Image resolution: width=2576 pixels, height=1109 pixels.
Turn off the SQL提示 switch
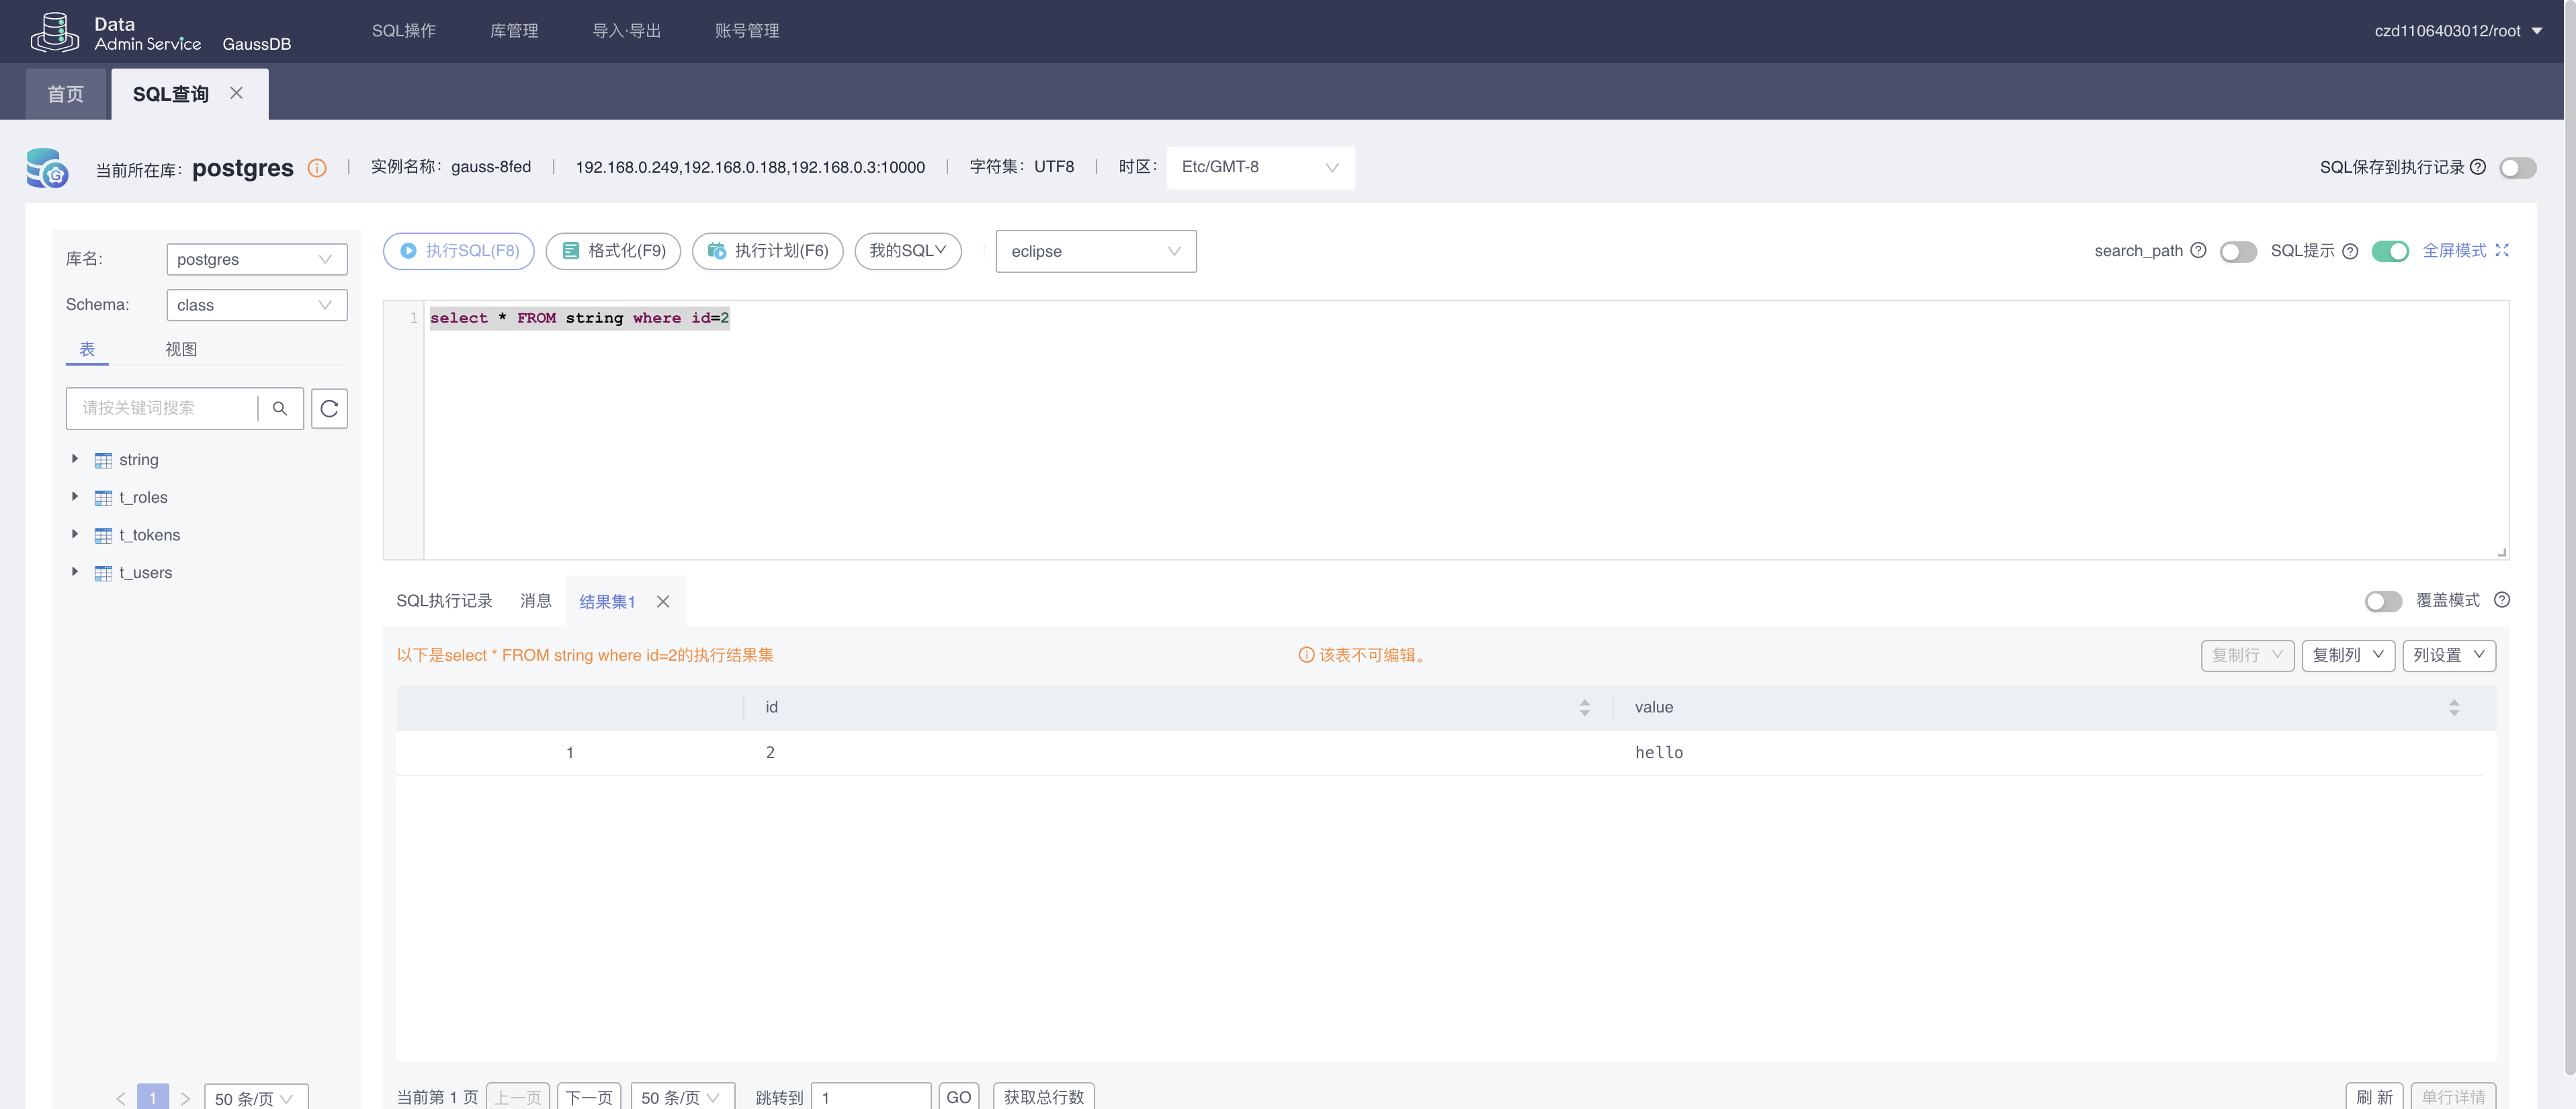(2390, 251)
